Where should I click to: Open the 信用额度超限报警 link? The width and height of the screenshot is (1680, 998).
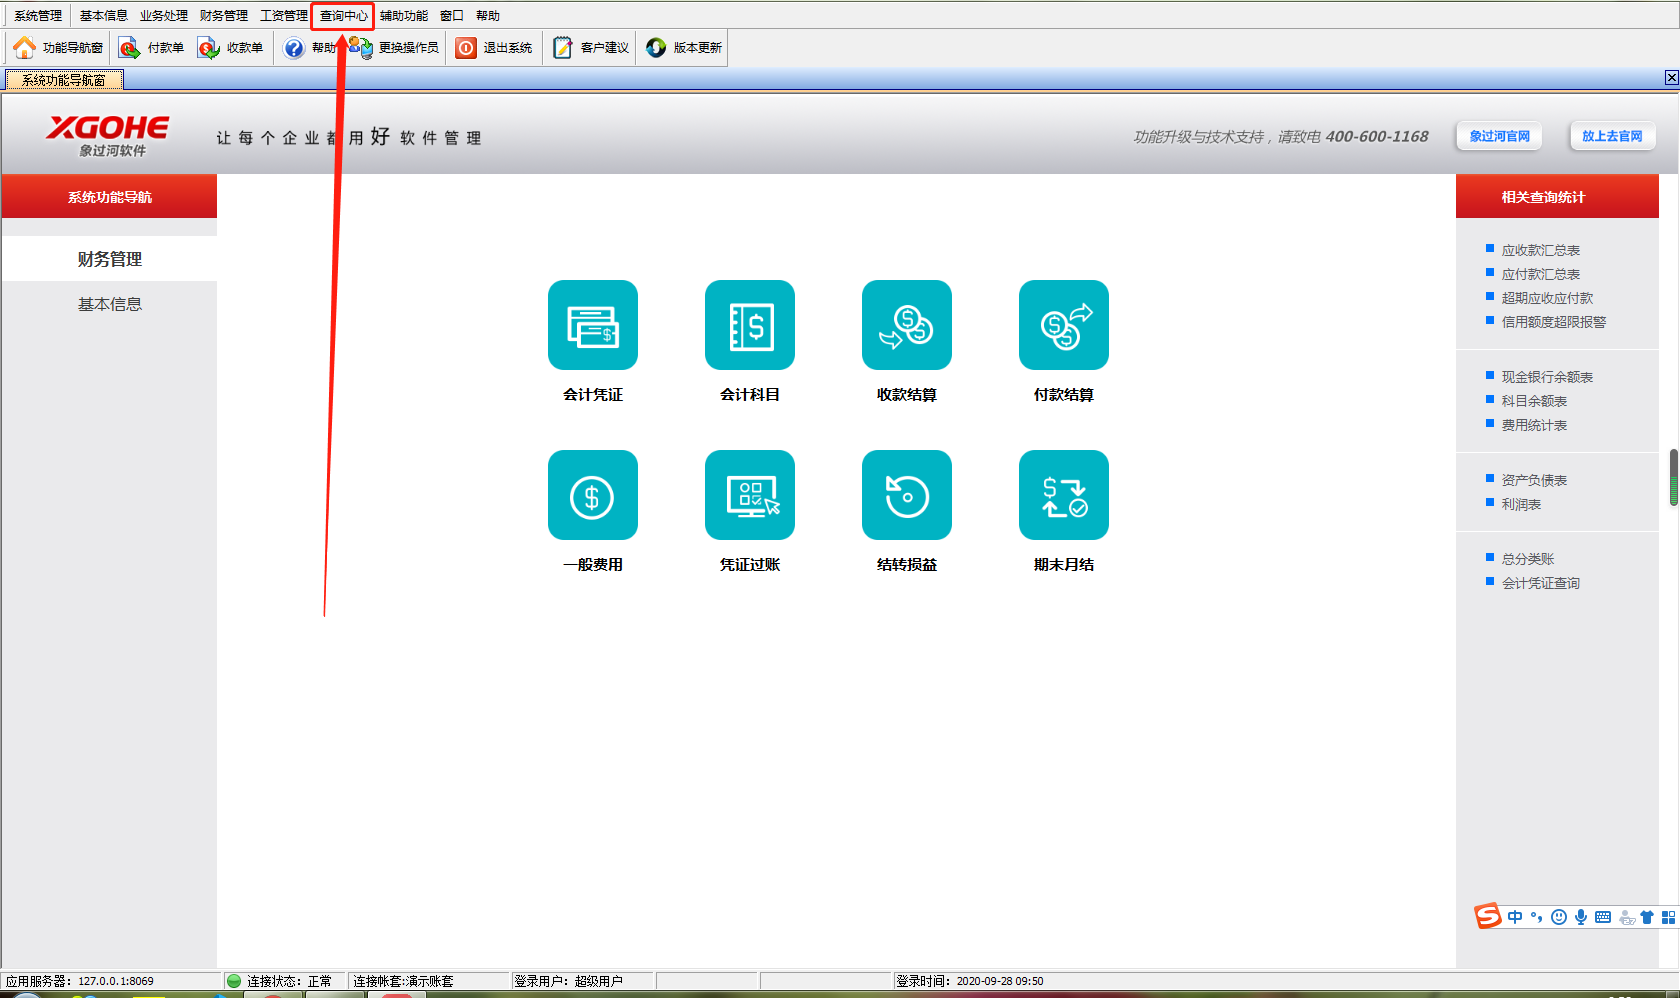1553,322
